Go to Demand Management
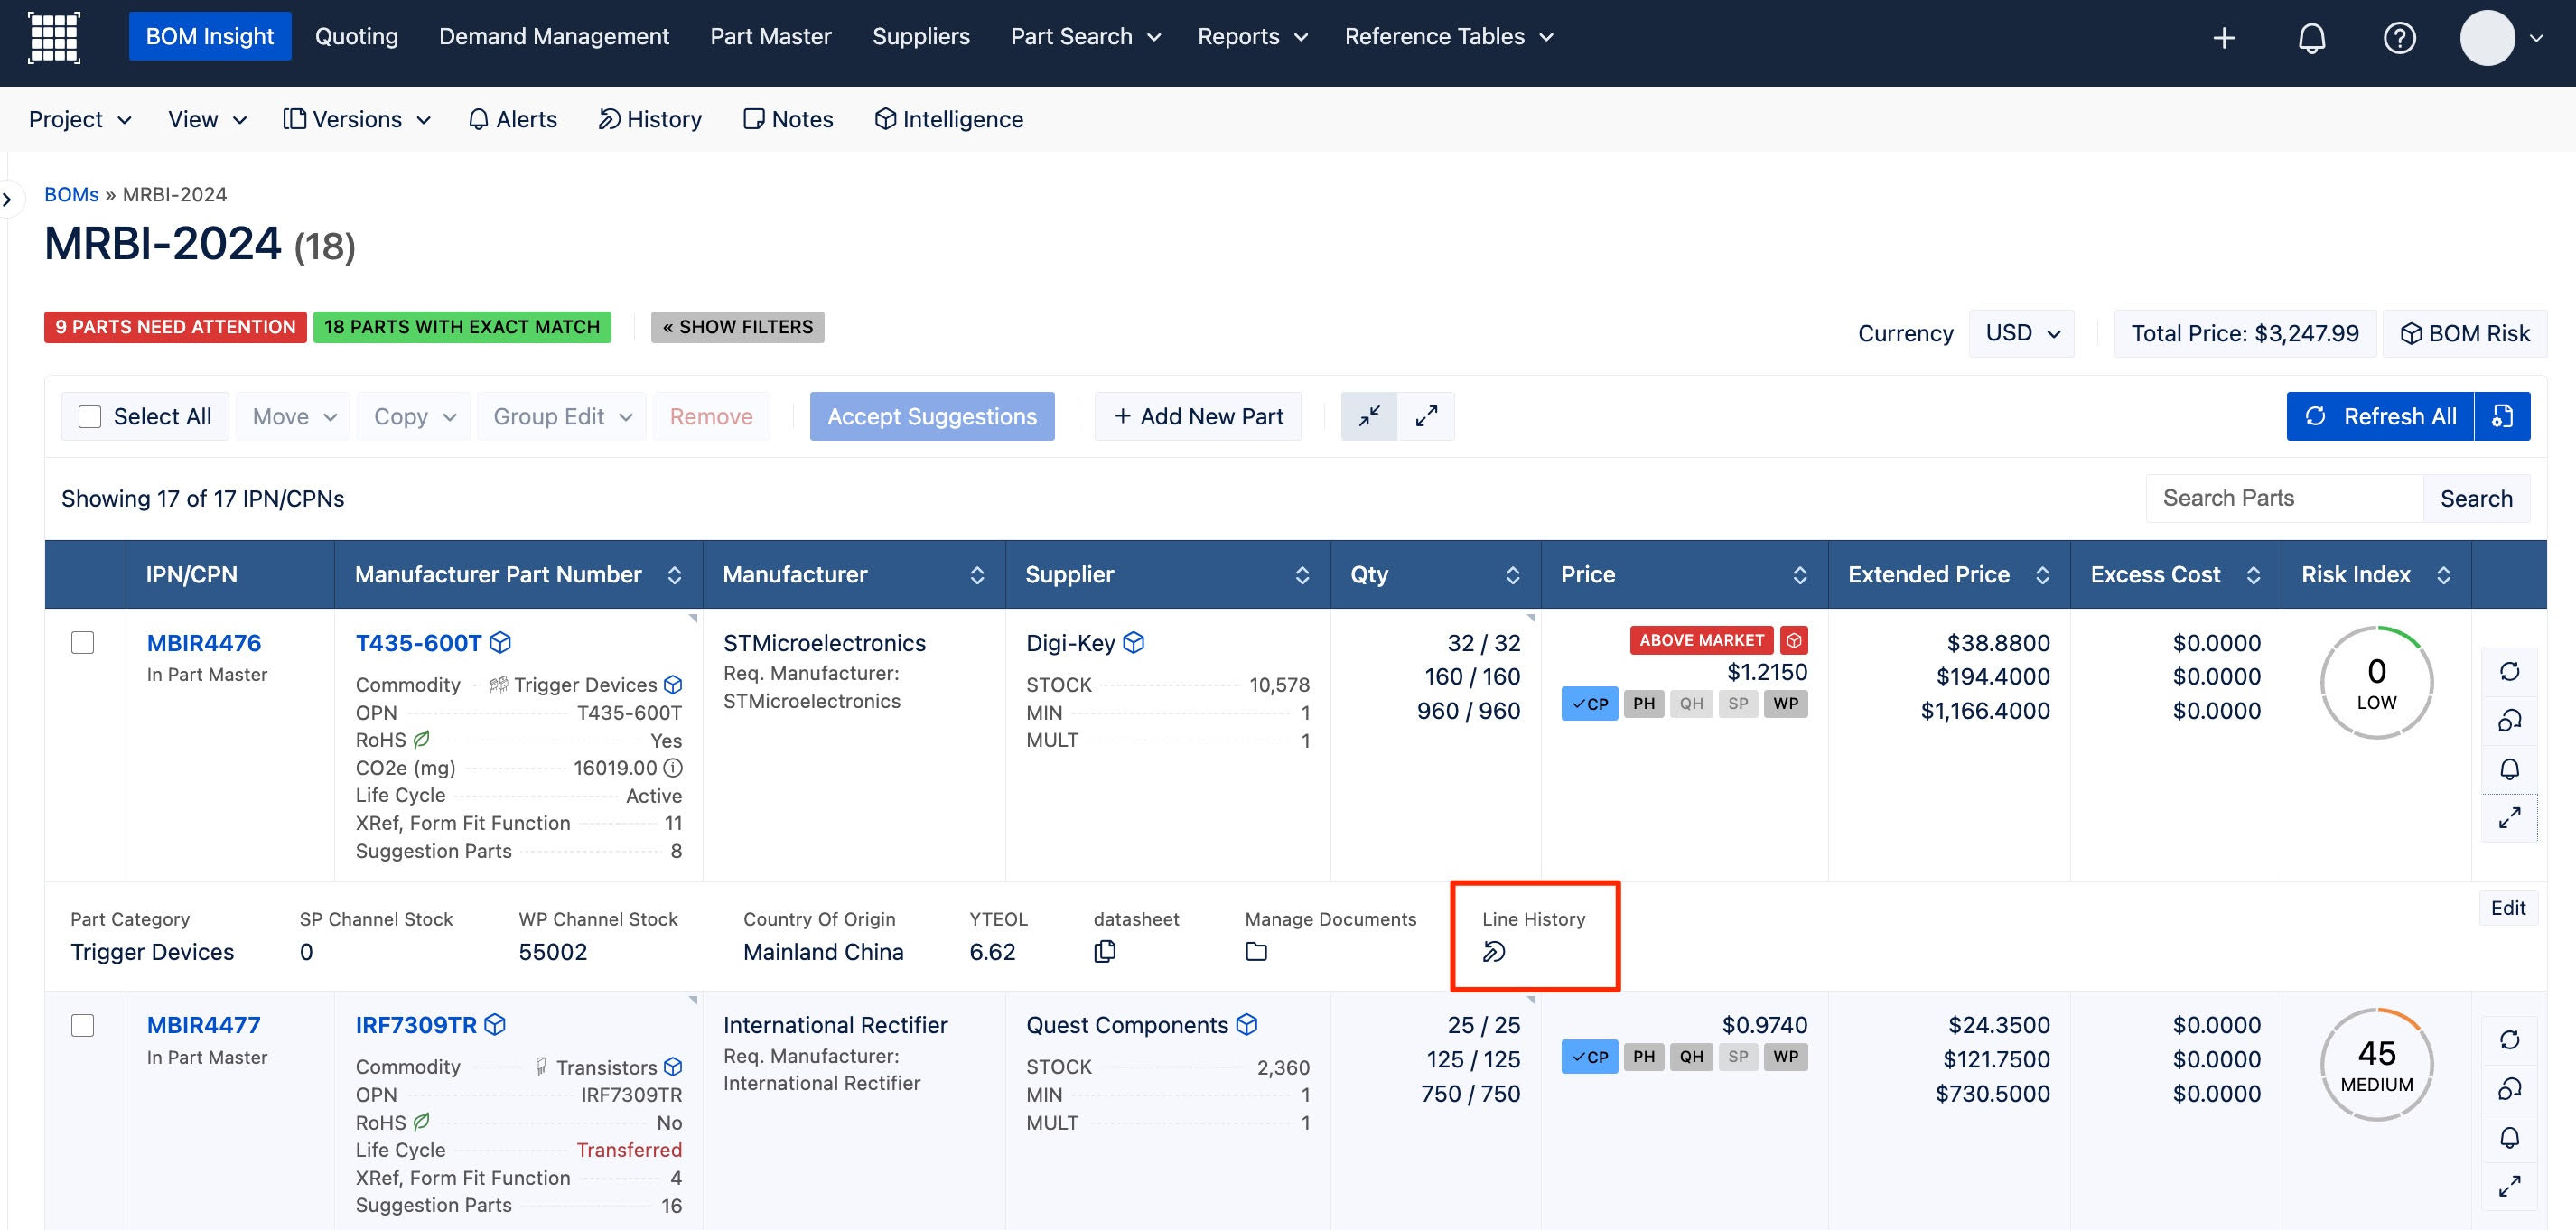The width and height of the screenshot is (2576, 1230). [x=554, y=37]
